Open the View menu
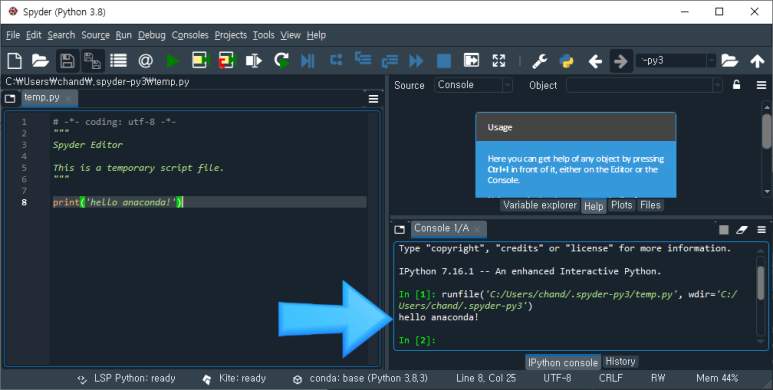The width and height of the screenshot is (773, 390). 290,35
